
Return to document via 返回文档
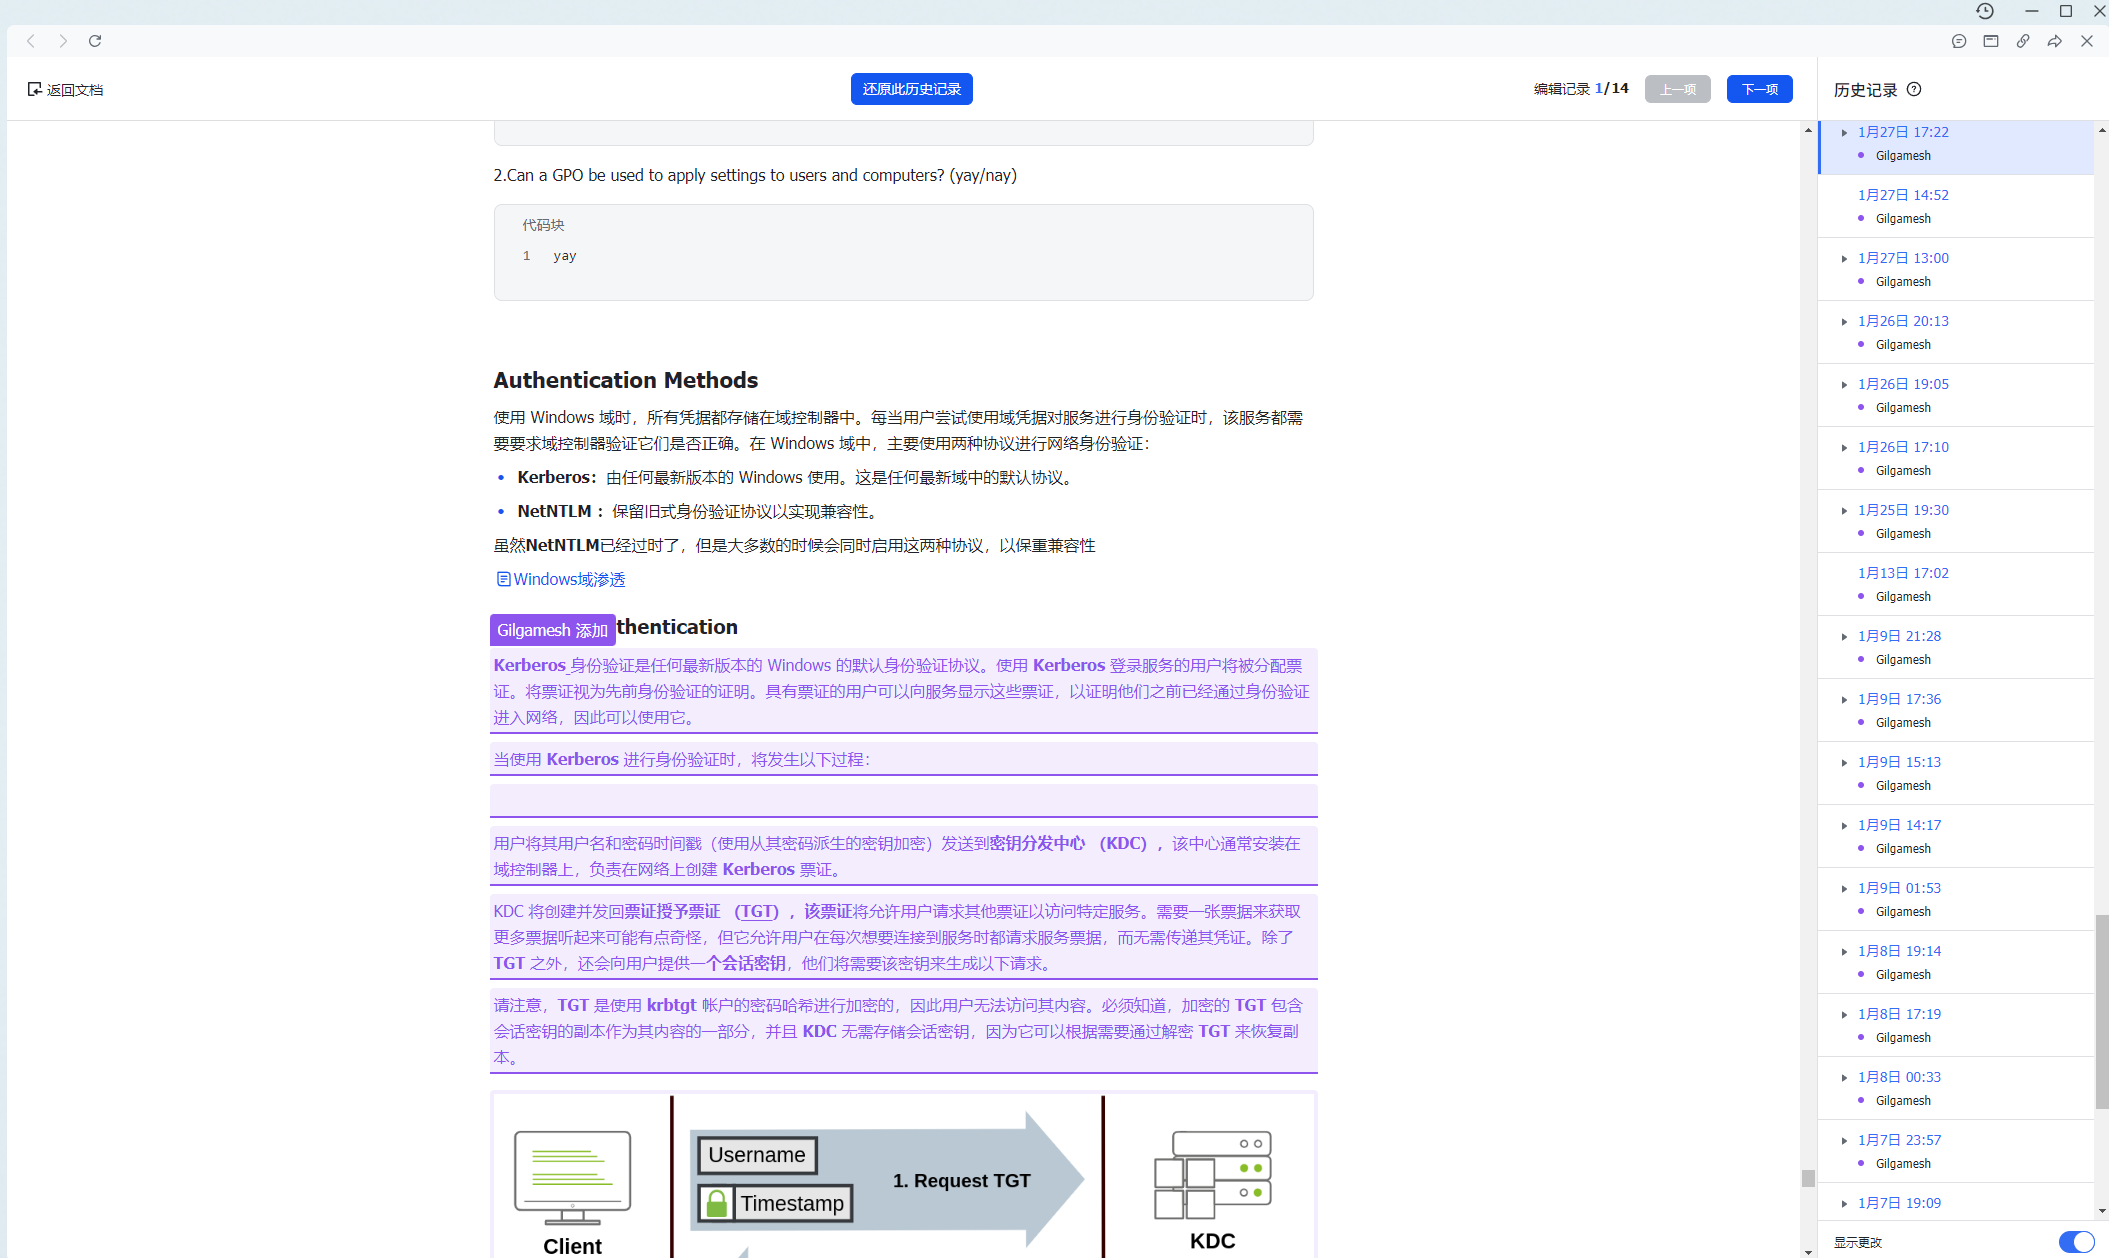66,89
